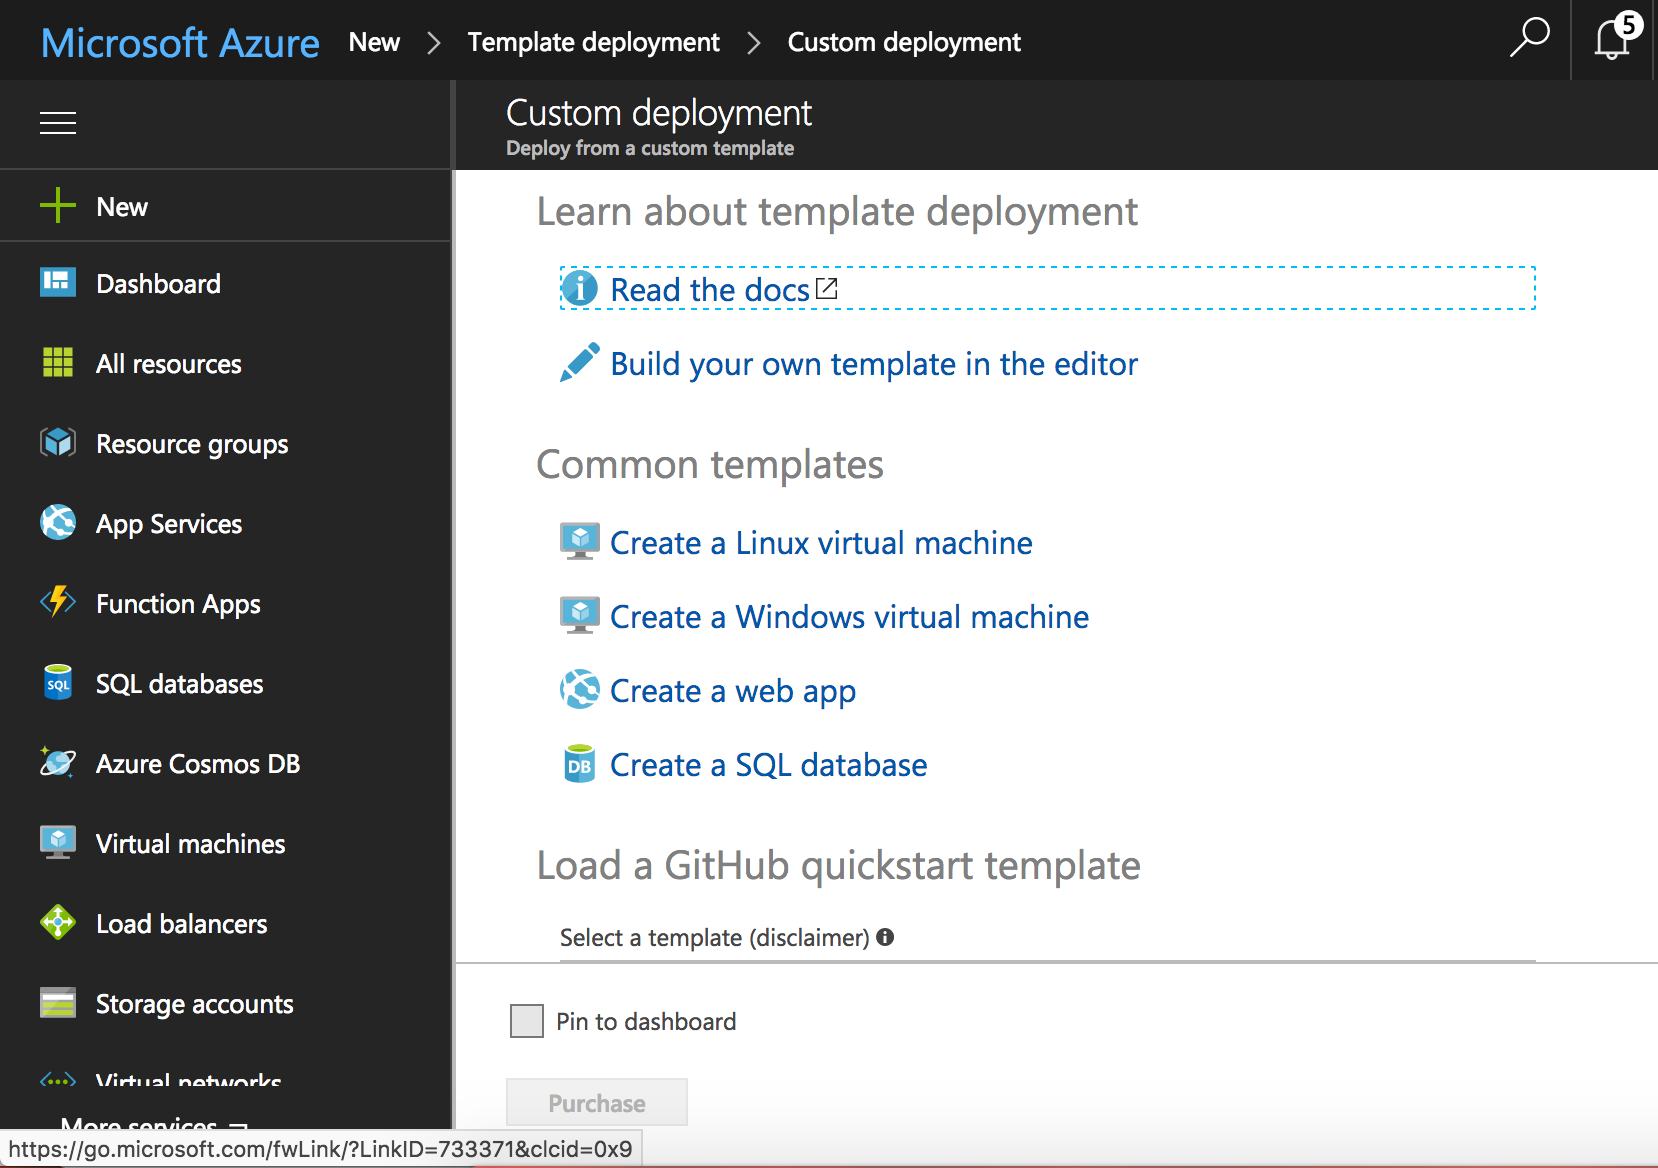This screenshot has width=1658, height=1168.
Task: Open SQL databases from the sidebar icon
Action: pos(58,683)
